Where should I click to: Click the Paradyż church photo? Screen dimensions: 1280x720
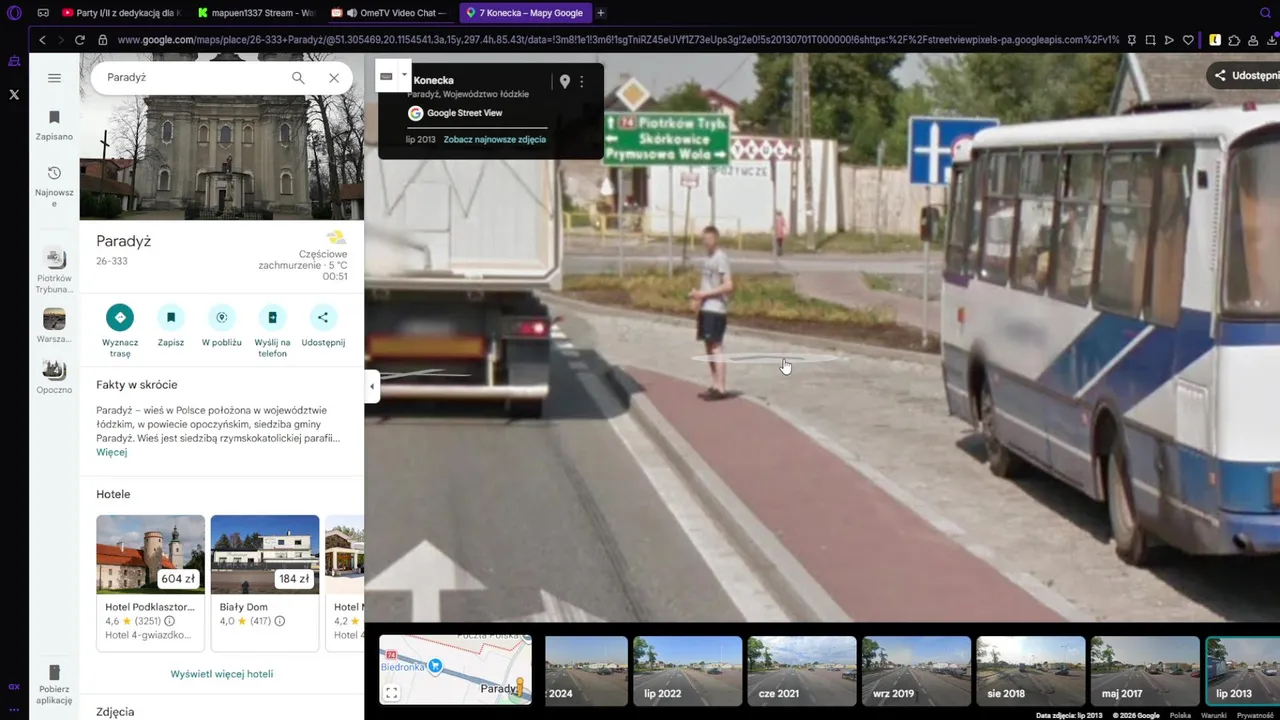point(222,137)
